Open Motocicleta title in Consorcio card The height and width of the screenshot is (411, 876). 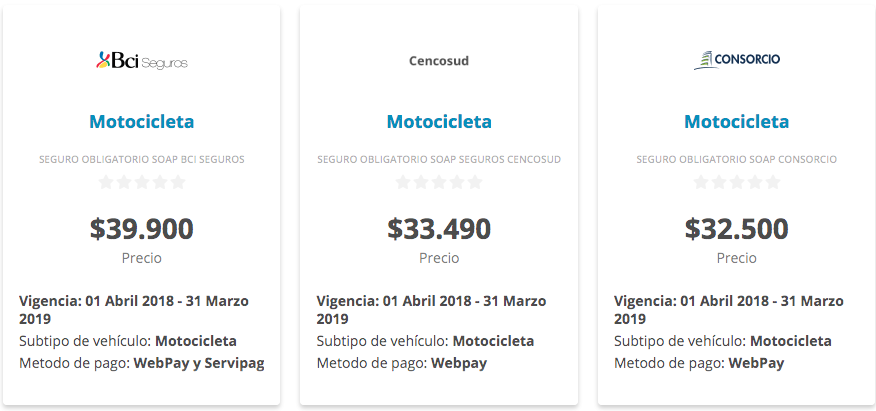click(x=736, y=121)
